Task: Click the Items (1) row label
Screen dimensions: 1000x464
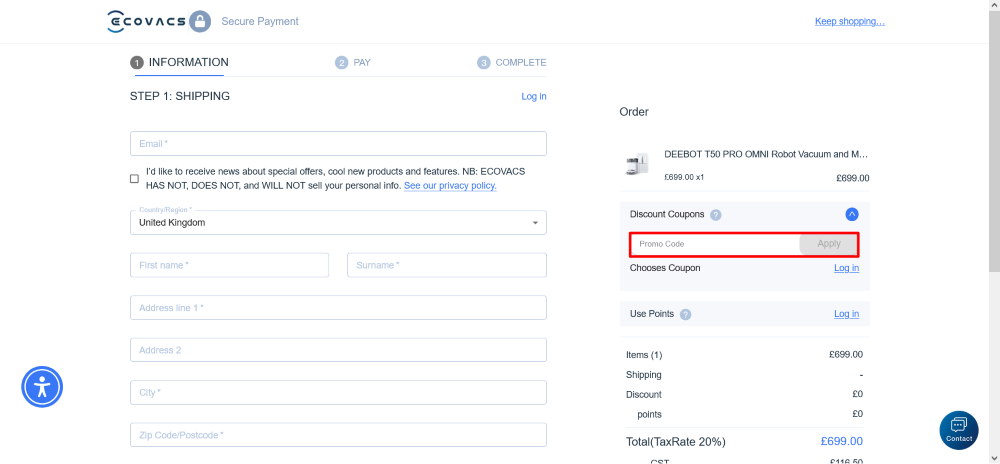Action: pos(644,354)
